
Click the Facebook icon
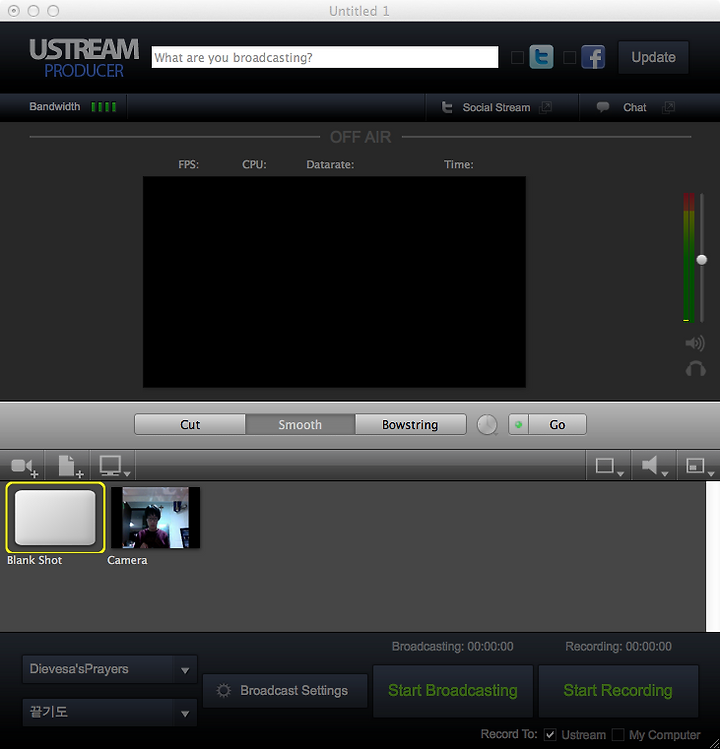(593, 57)
